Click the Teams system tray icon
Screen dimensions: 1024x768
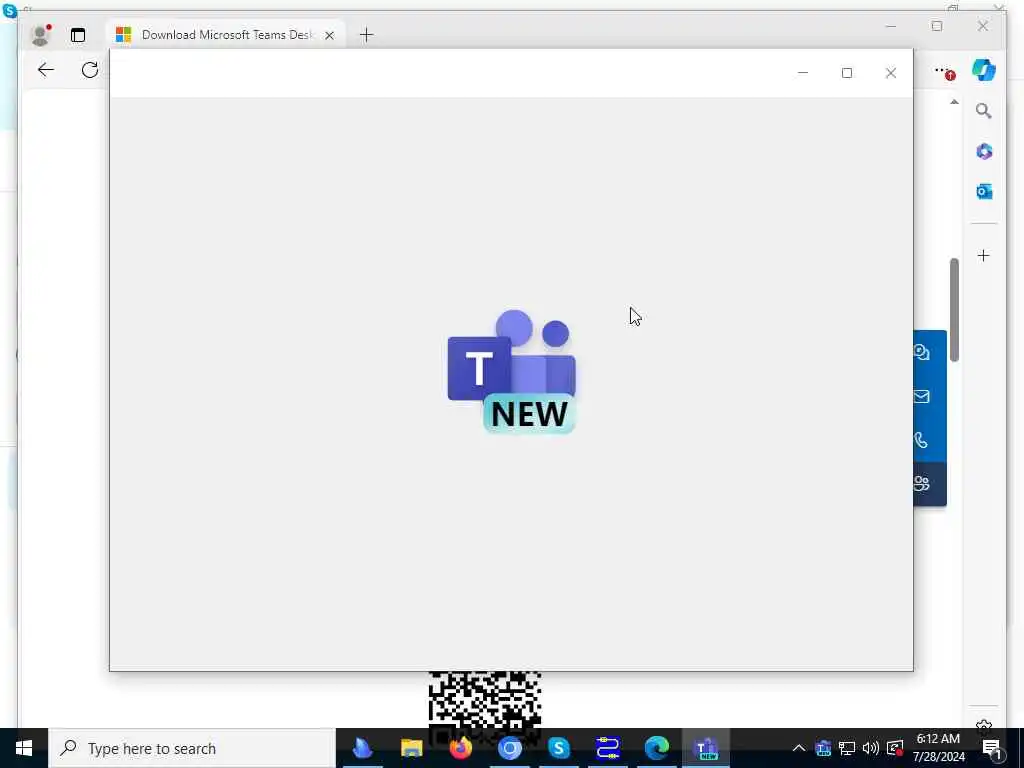[824, 748]
